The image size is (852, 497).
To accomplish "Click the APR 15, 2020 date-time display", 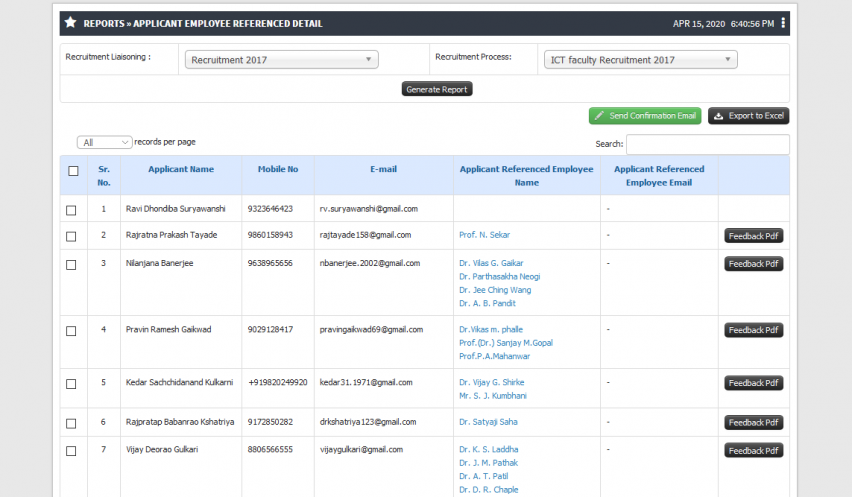I will click(723, 24).
